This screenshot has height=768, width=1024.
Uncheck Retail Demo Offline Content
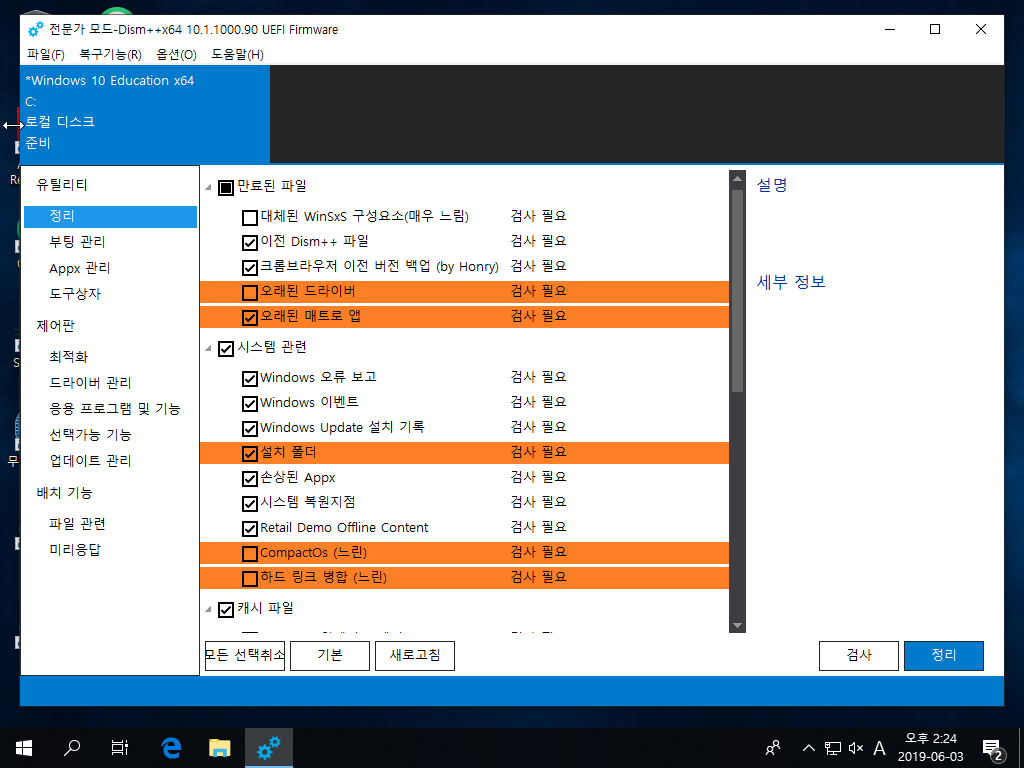pos(249,529)
